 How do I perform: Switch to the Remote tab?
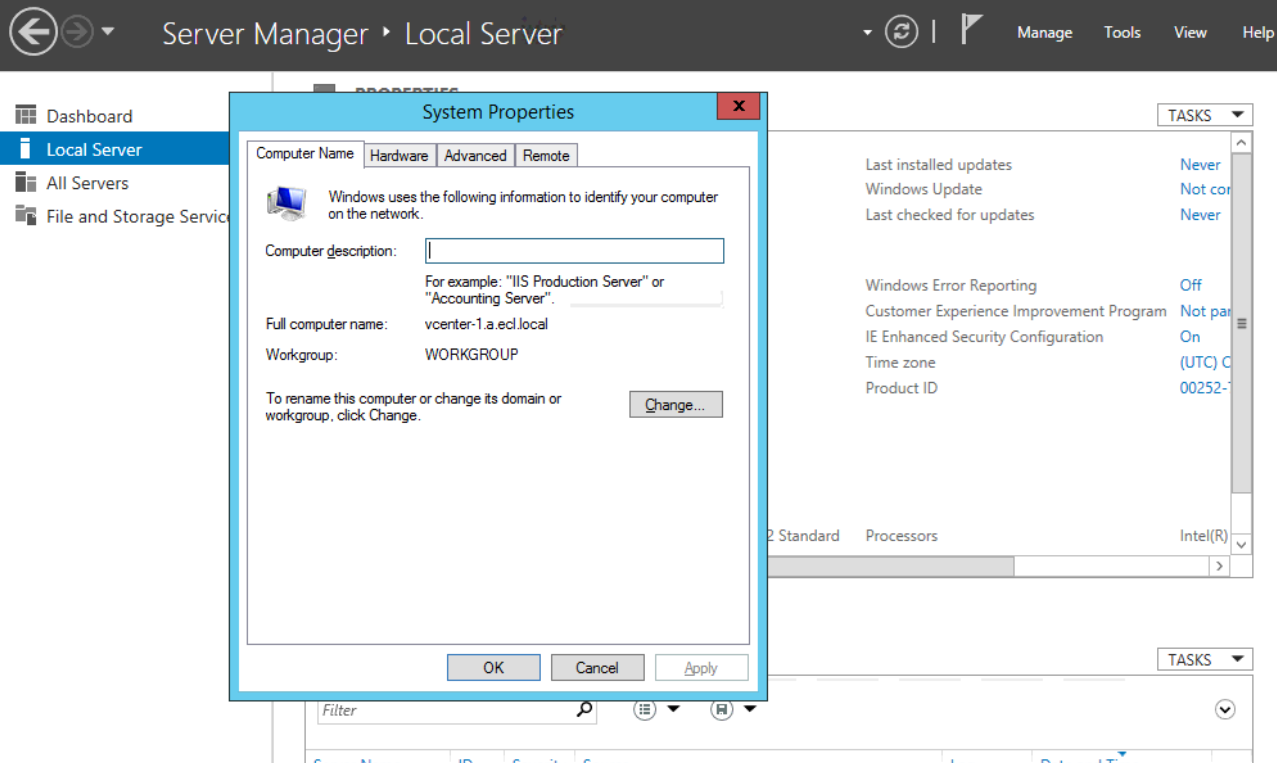tap(546, 155)
